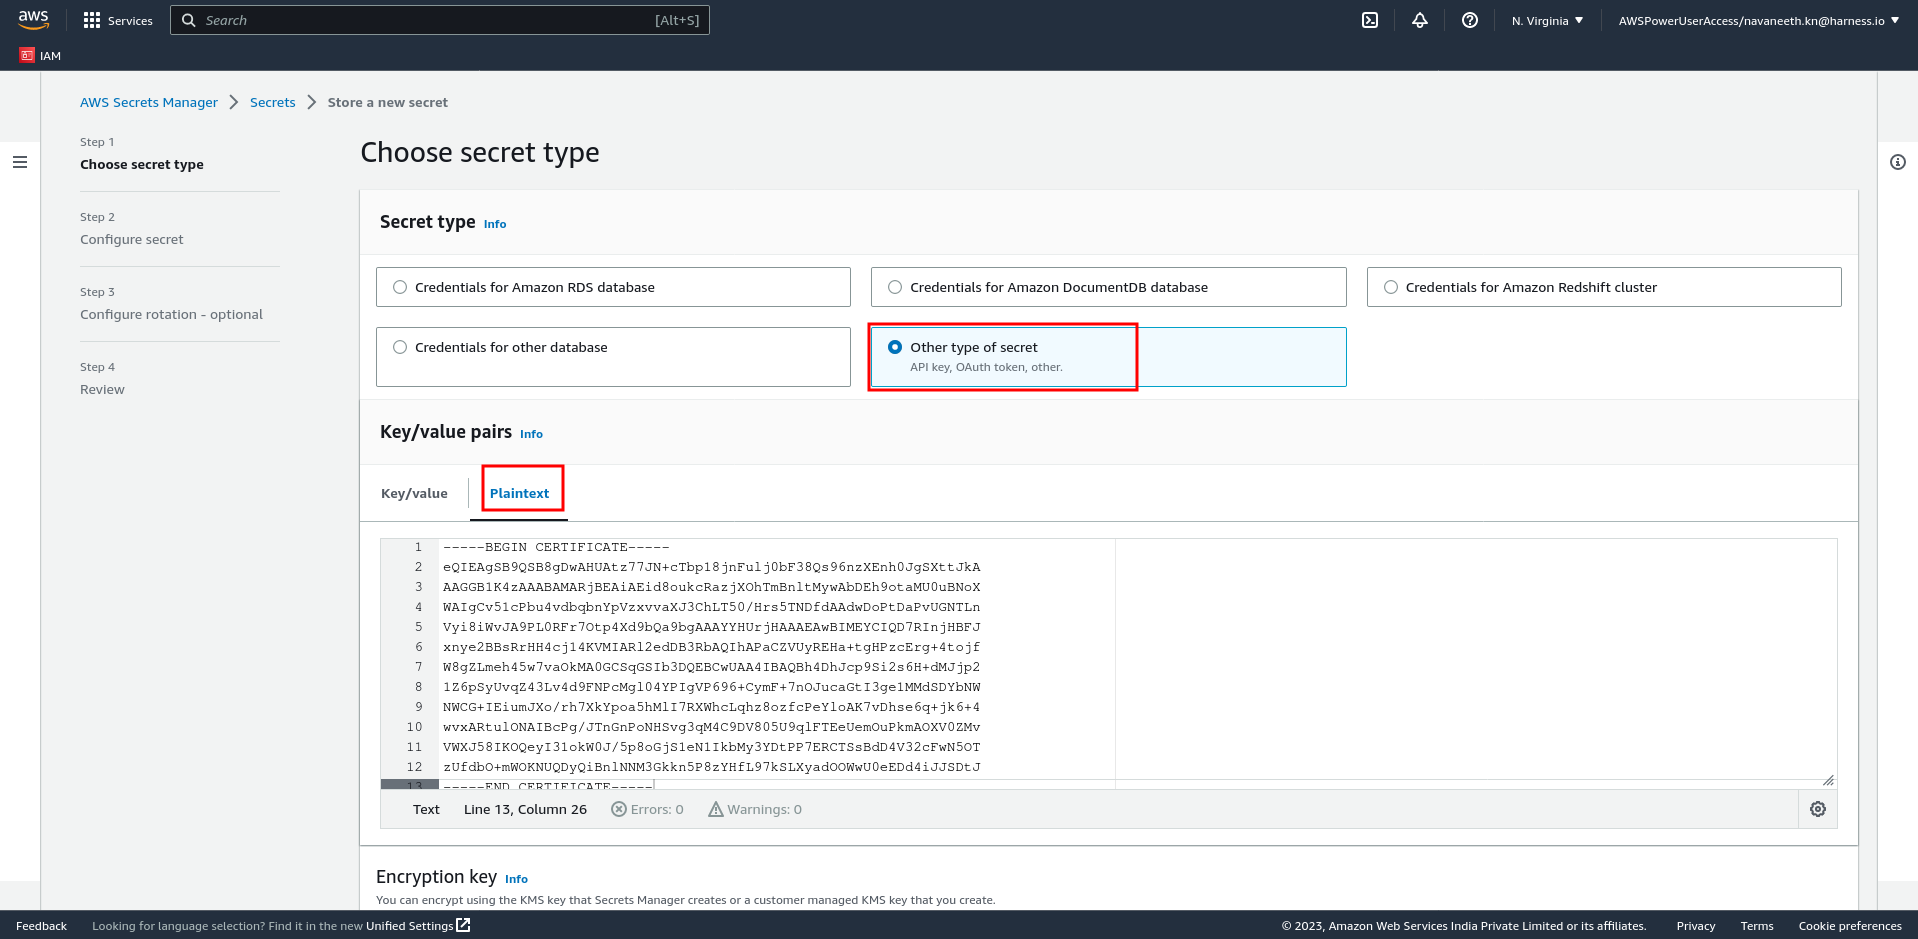Open the info panel icon on the right
This screenshot has height=939, width=1918.
[1898, 162]
